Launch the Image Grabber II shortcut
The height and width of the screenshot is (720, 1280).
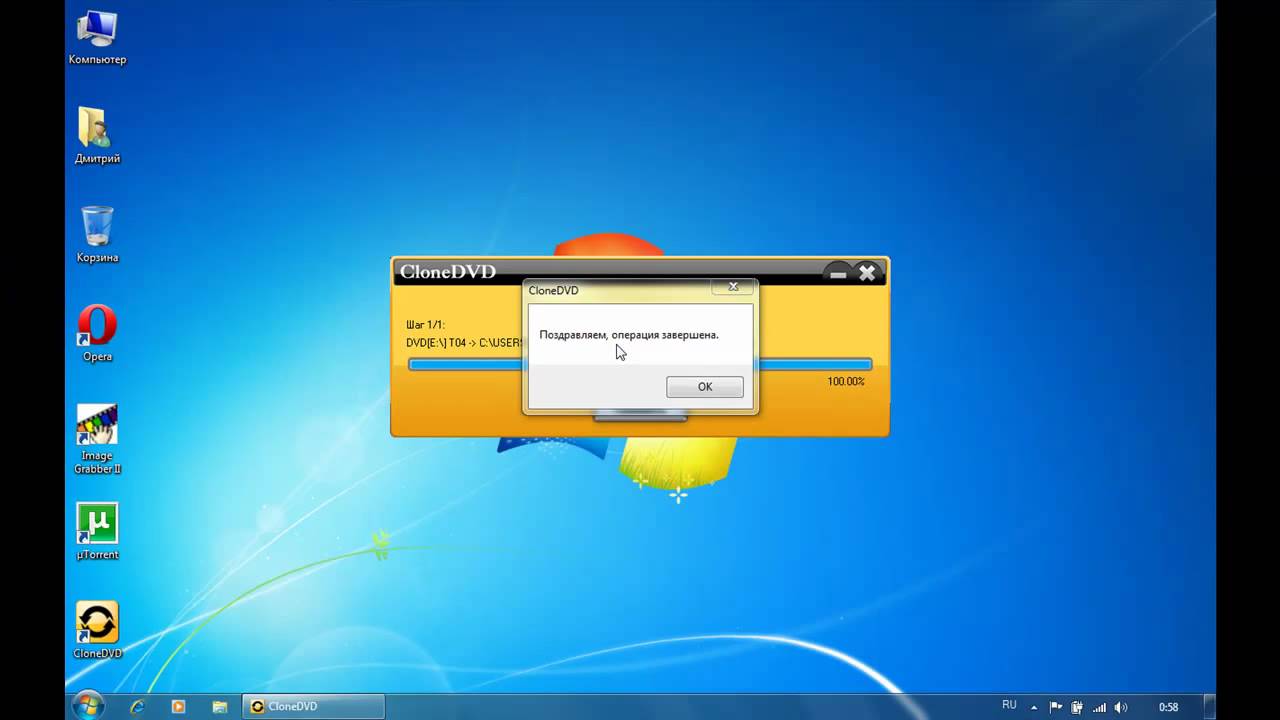click(97, 440)
